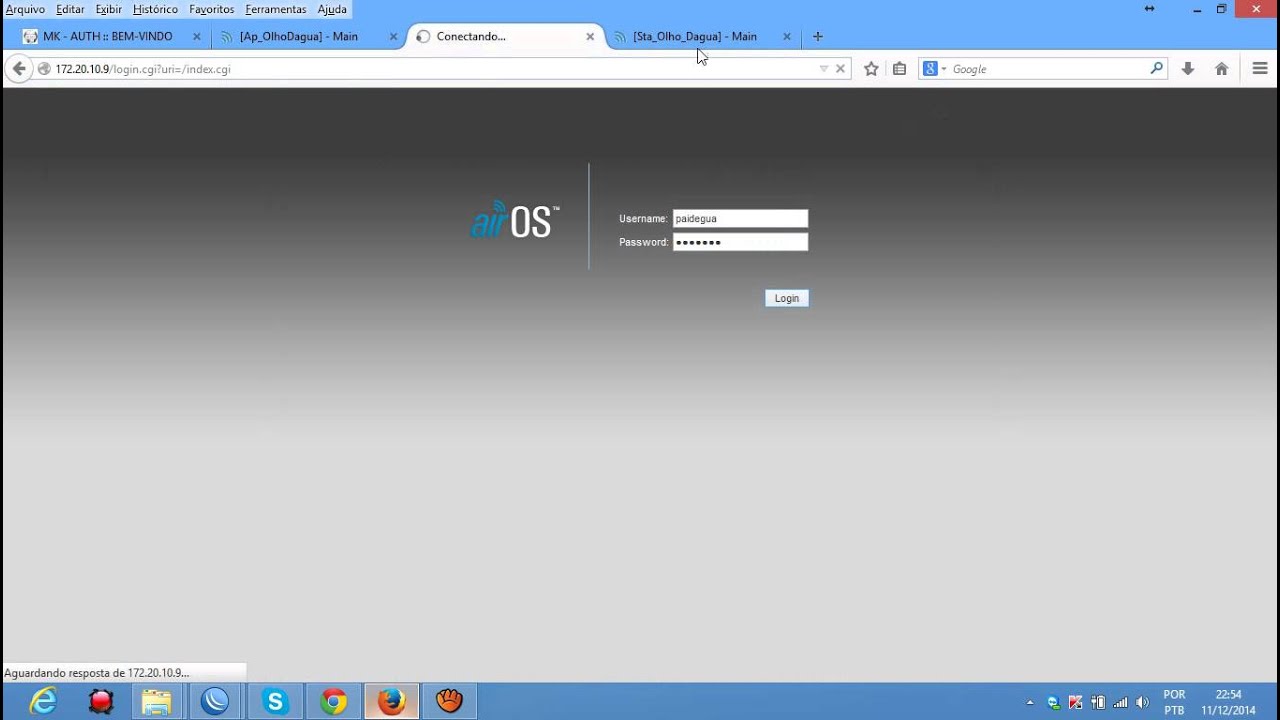Click the green network tray icon

point(1053,702)
